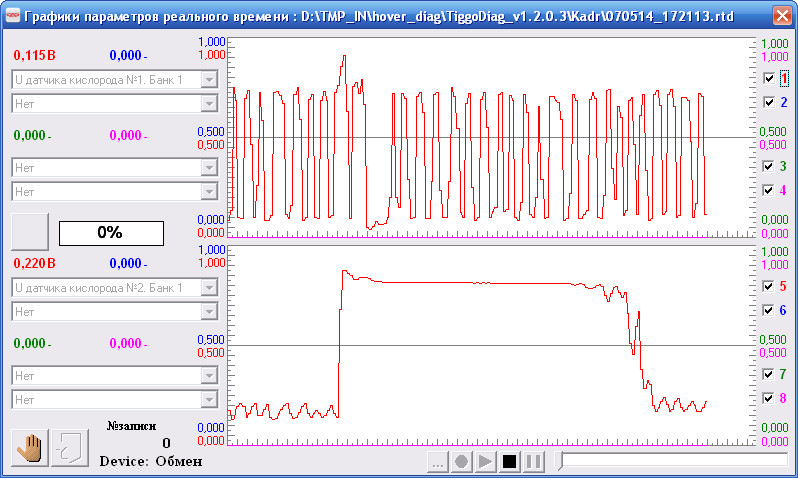The image size is (798, 478).
Task: Click the exit door icon button
Action: tap(70, 448)
